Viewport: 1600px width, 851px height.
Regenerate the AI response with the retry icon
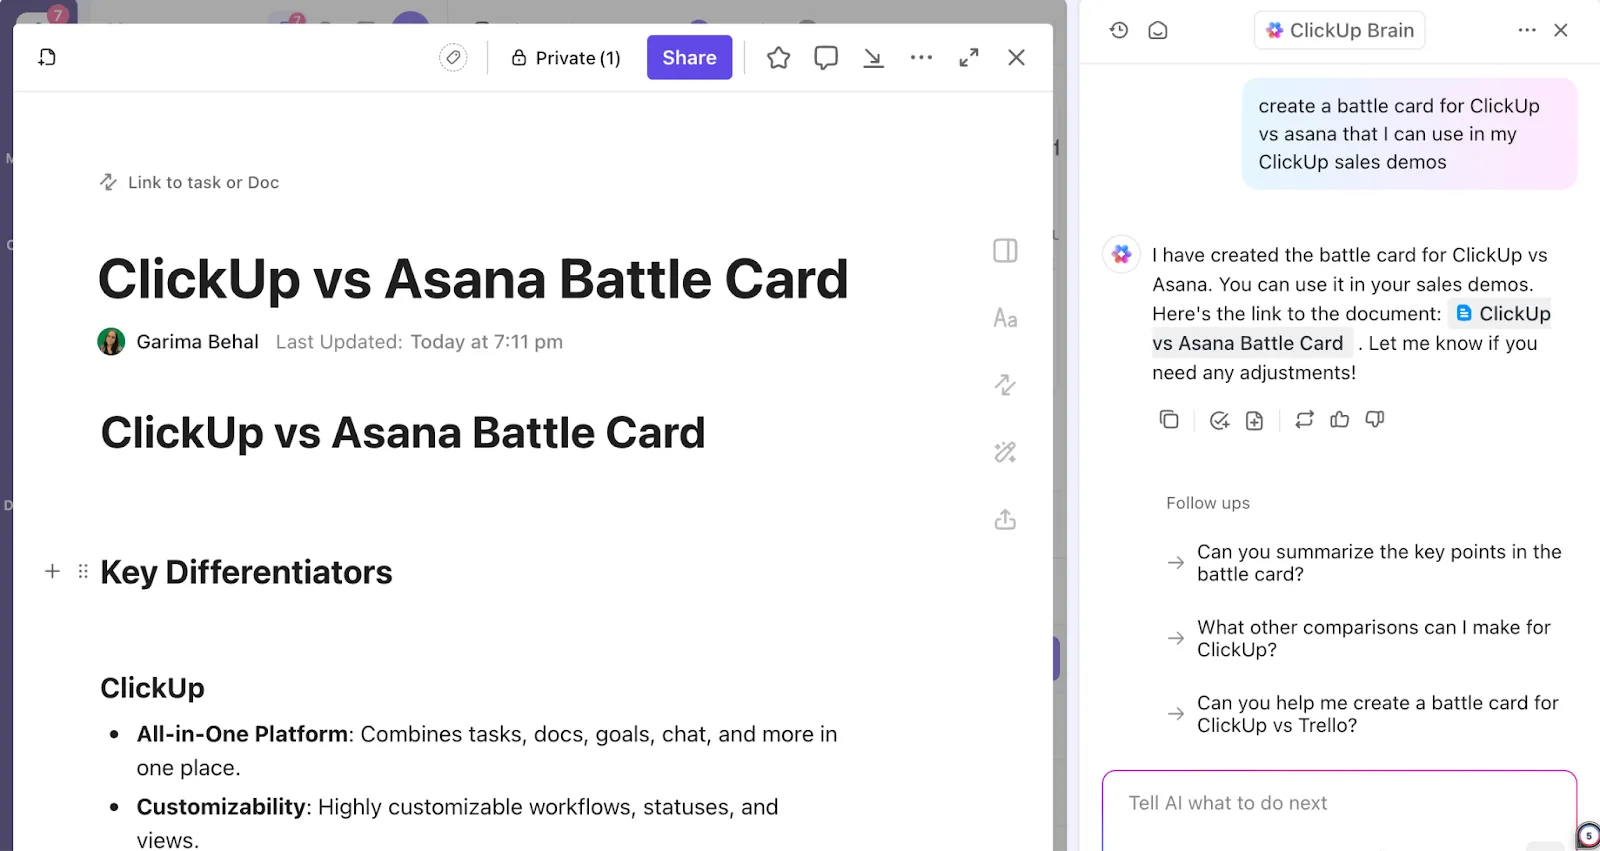[x=1304, y=420]
